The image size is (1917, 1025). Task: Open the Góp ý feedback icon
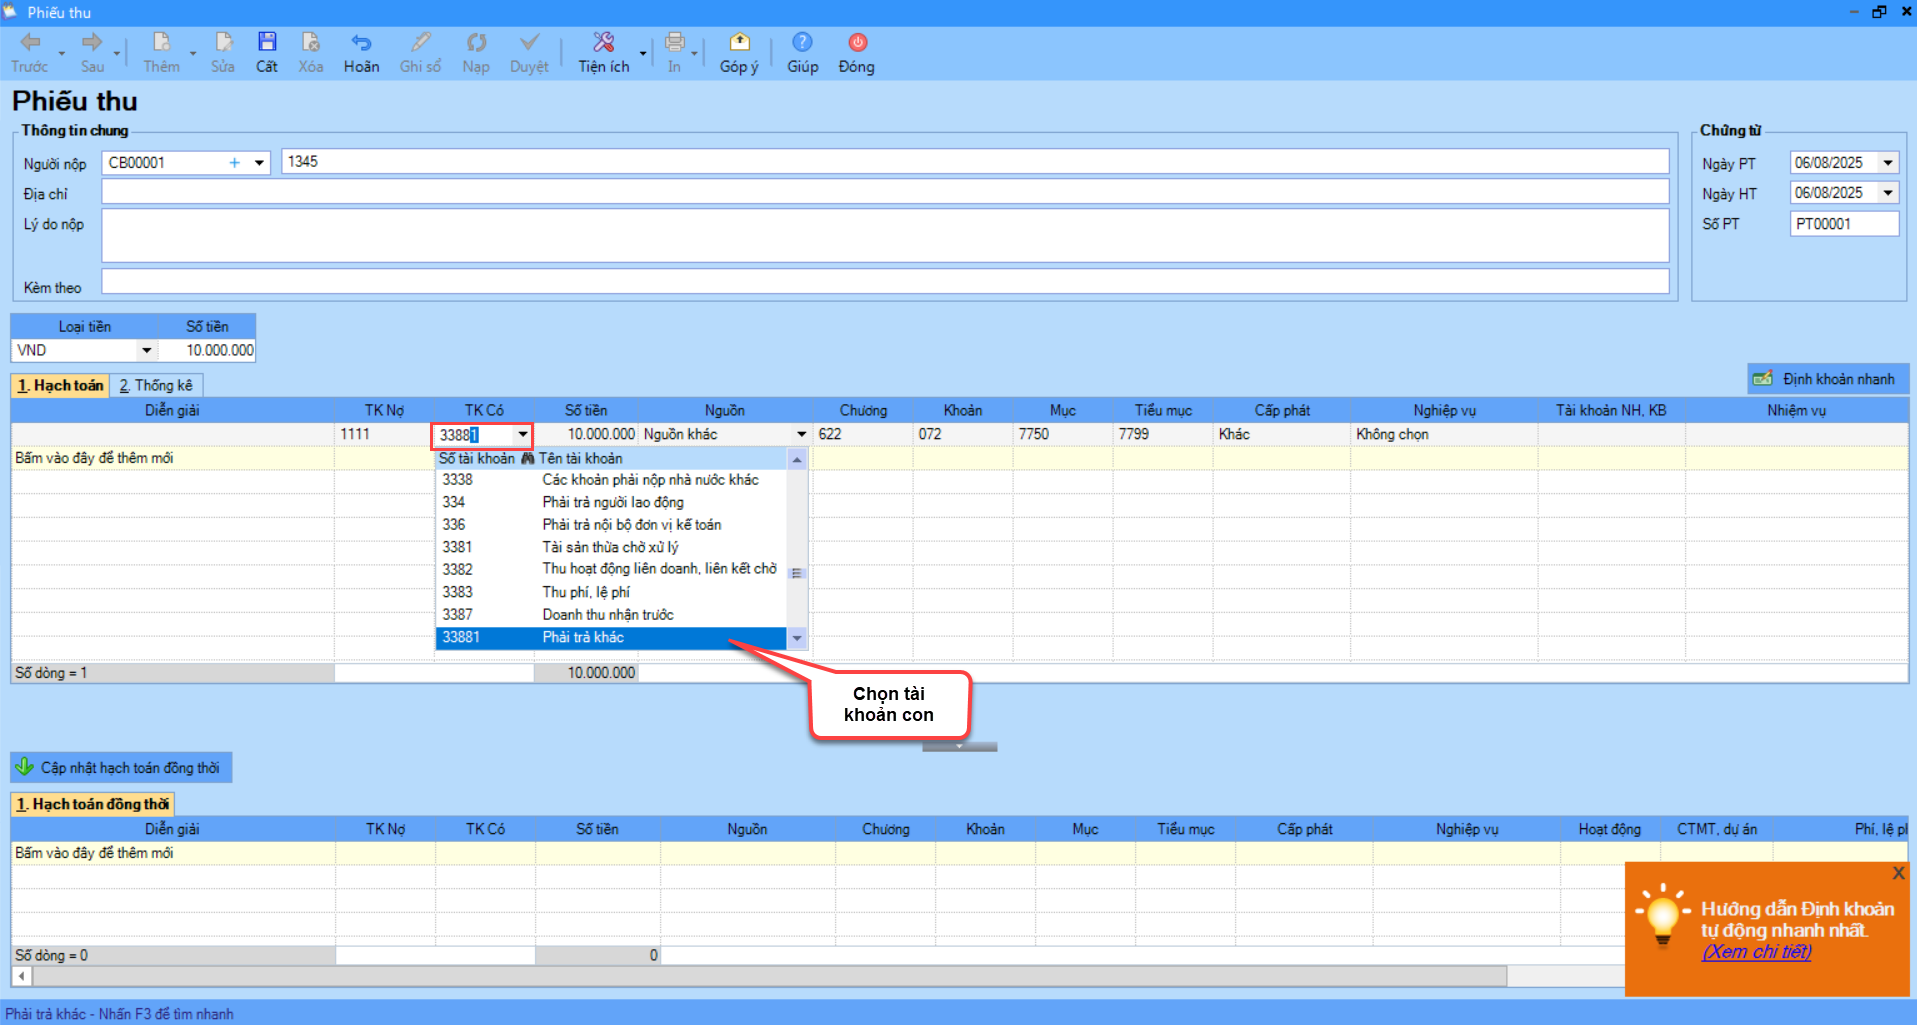click(739, 42)
